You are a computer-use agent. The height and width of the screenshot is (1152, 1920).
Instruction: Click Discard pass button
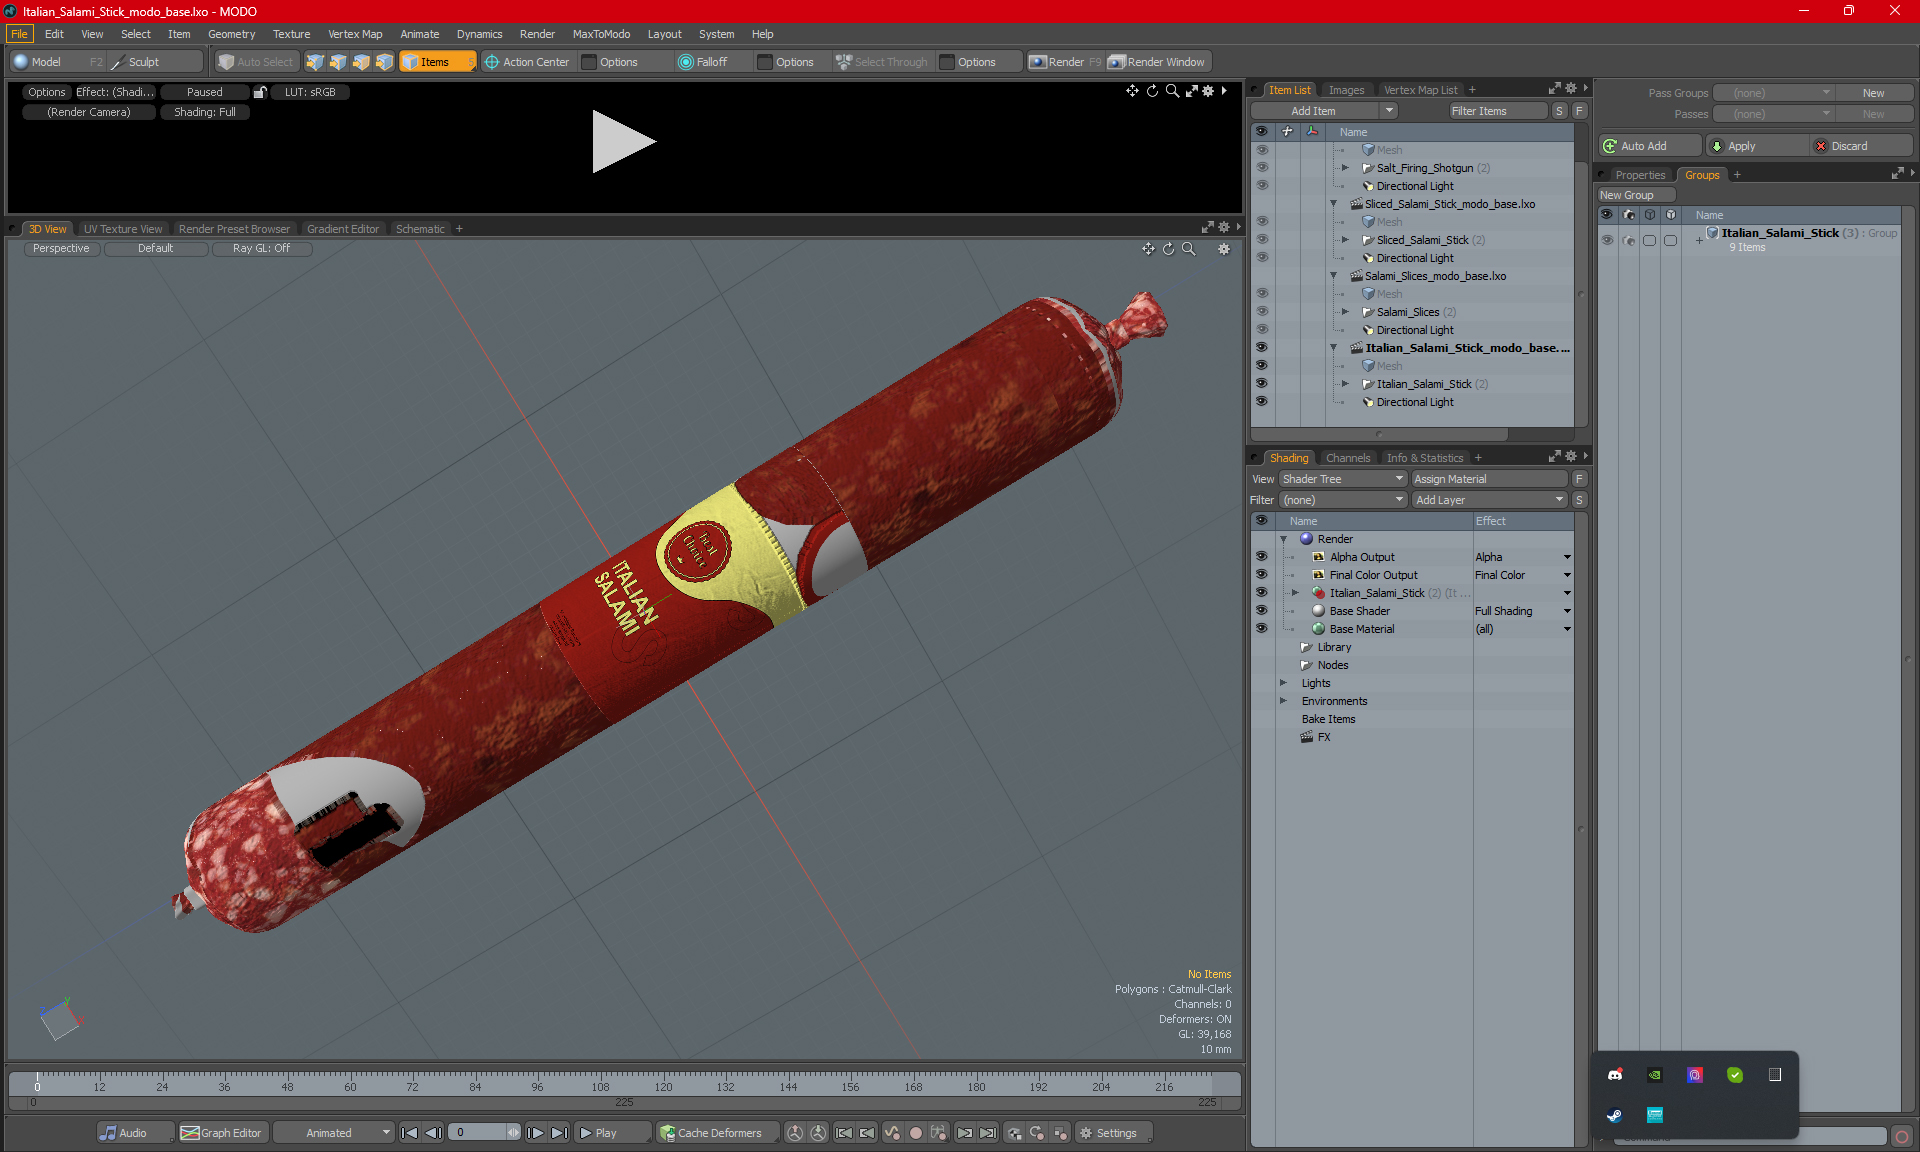pos(1861,146)
